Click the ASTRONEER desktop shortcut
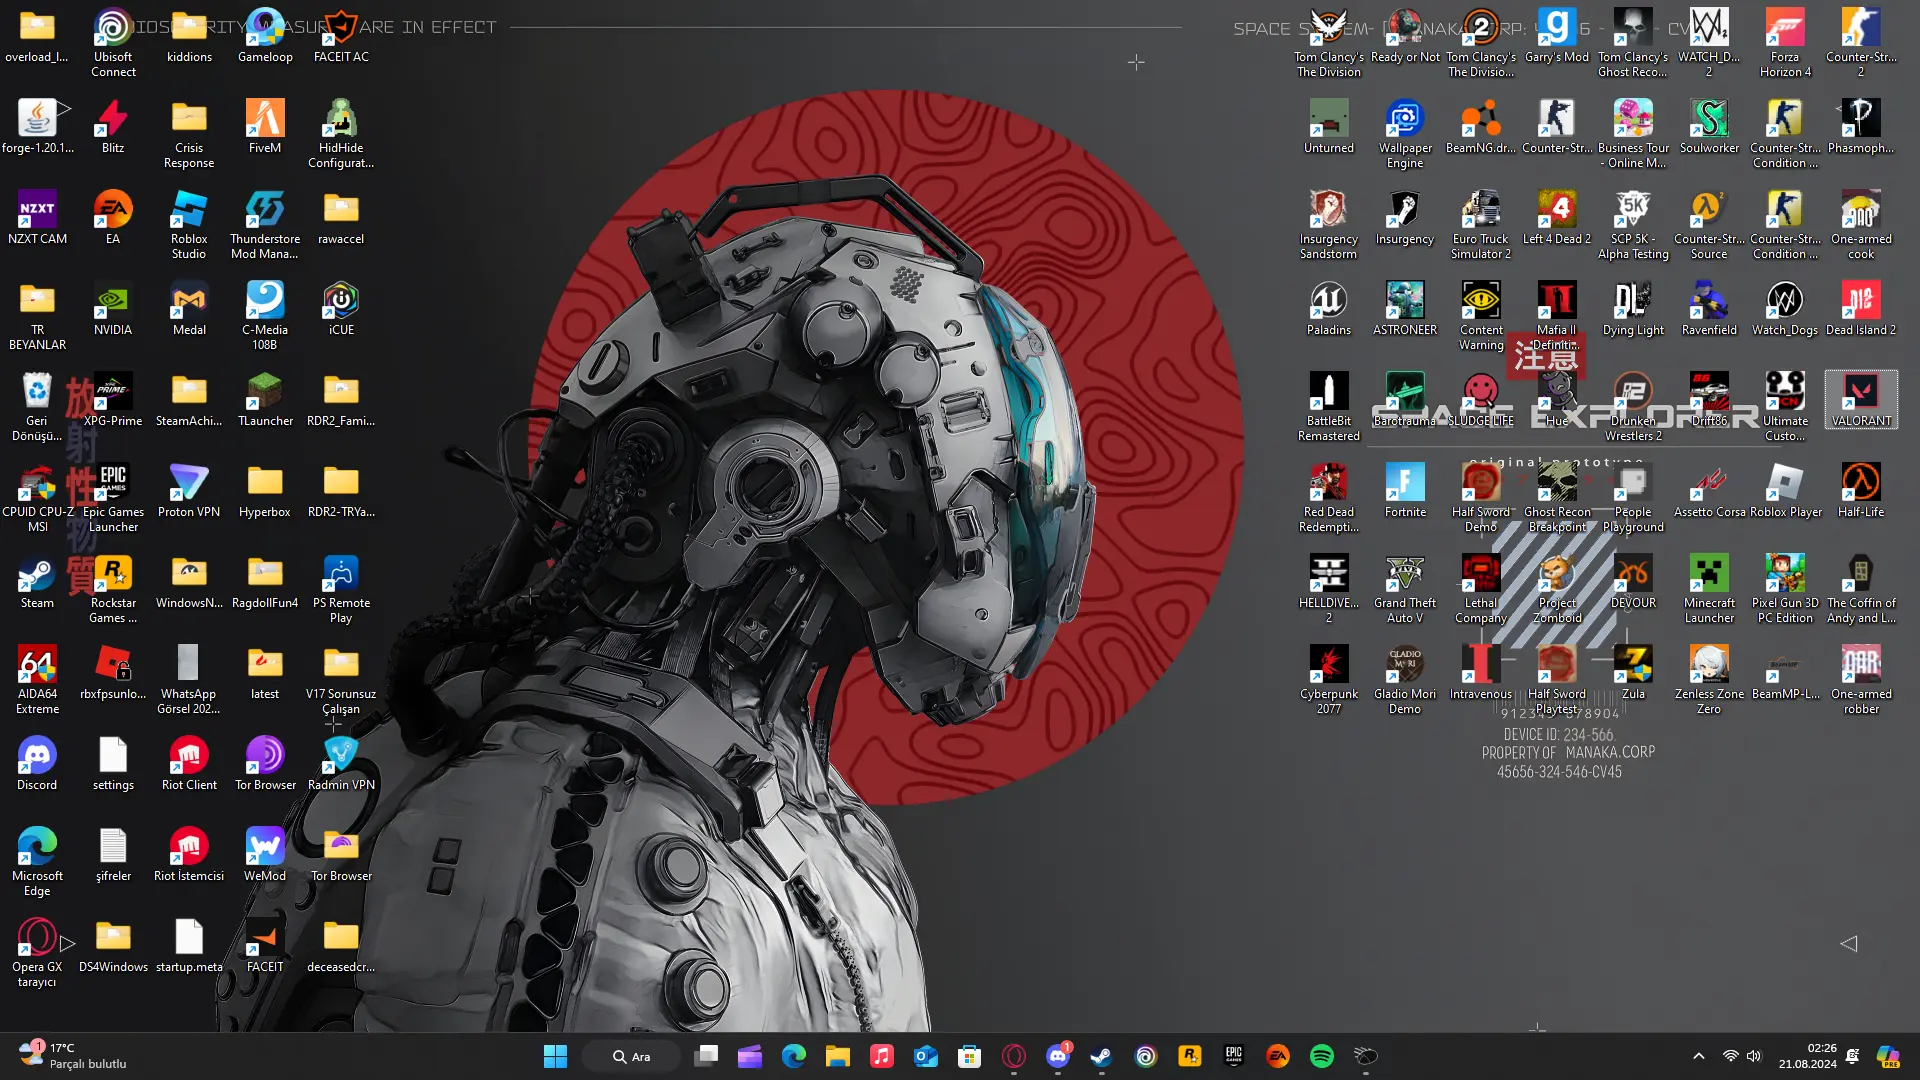 coord(1405,308)
